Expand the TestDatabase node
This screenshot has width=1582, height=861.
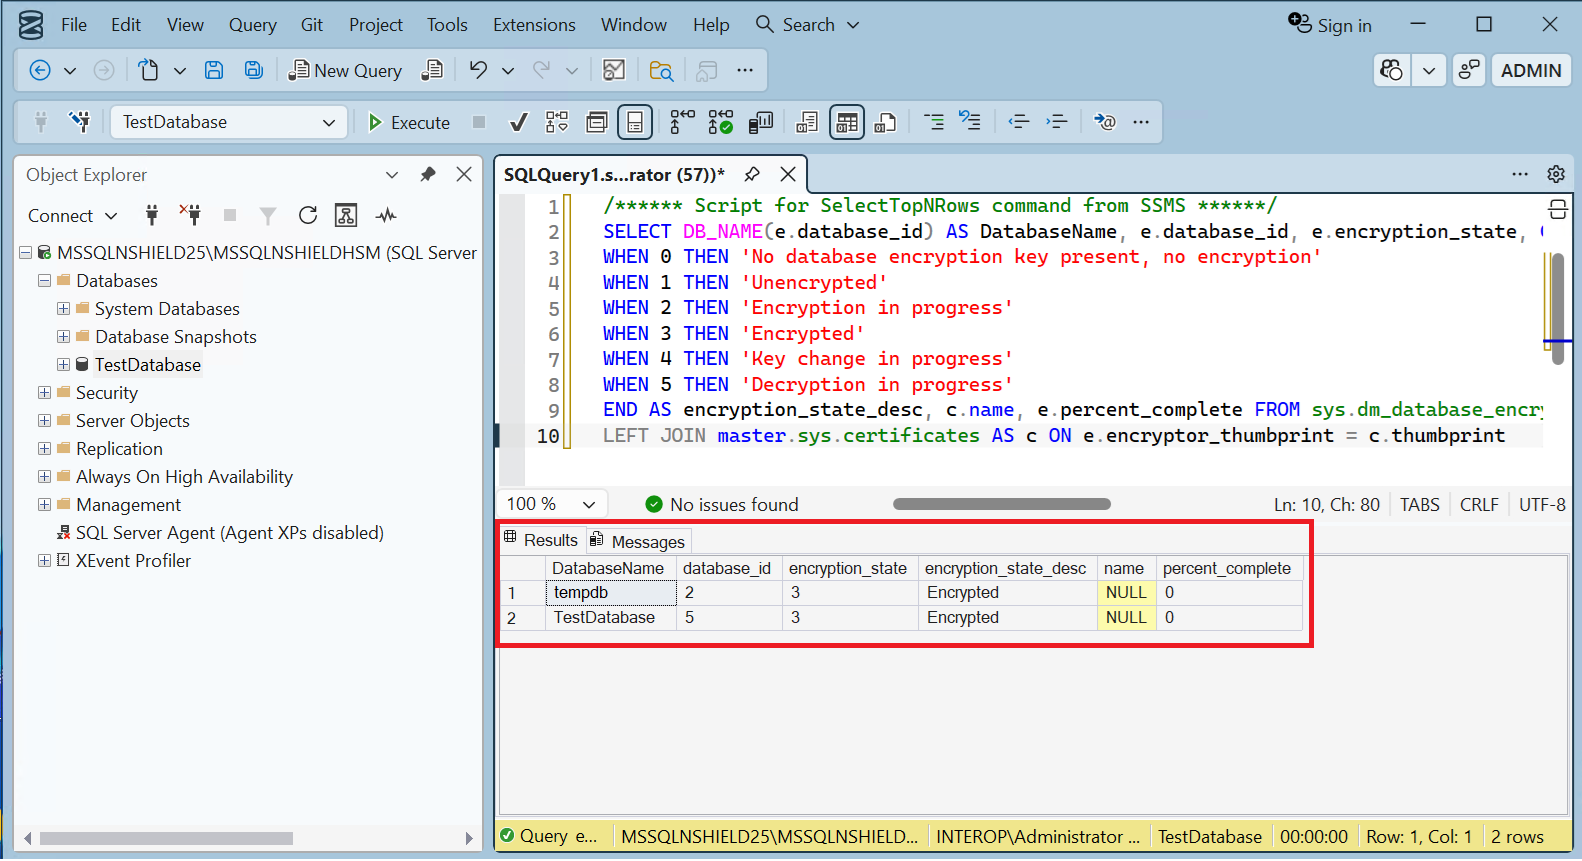(63, 365)
